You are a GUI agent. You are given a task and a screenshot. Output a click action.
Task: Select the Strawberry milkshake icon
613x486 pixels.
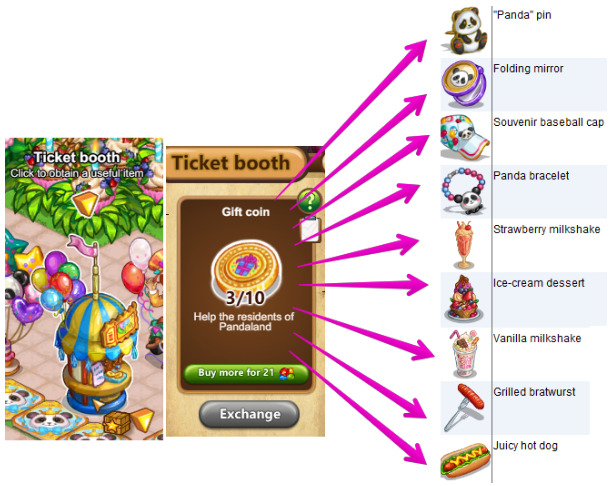(x=464, y=245)
